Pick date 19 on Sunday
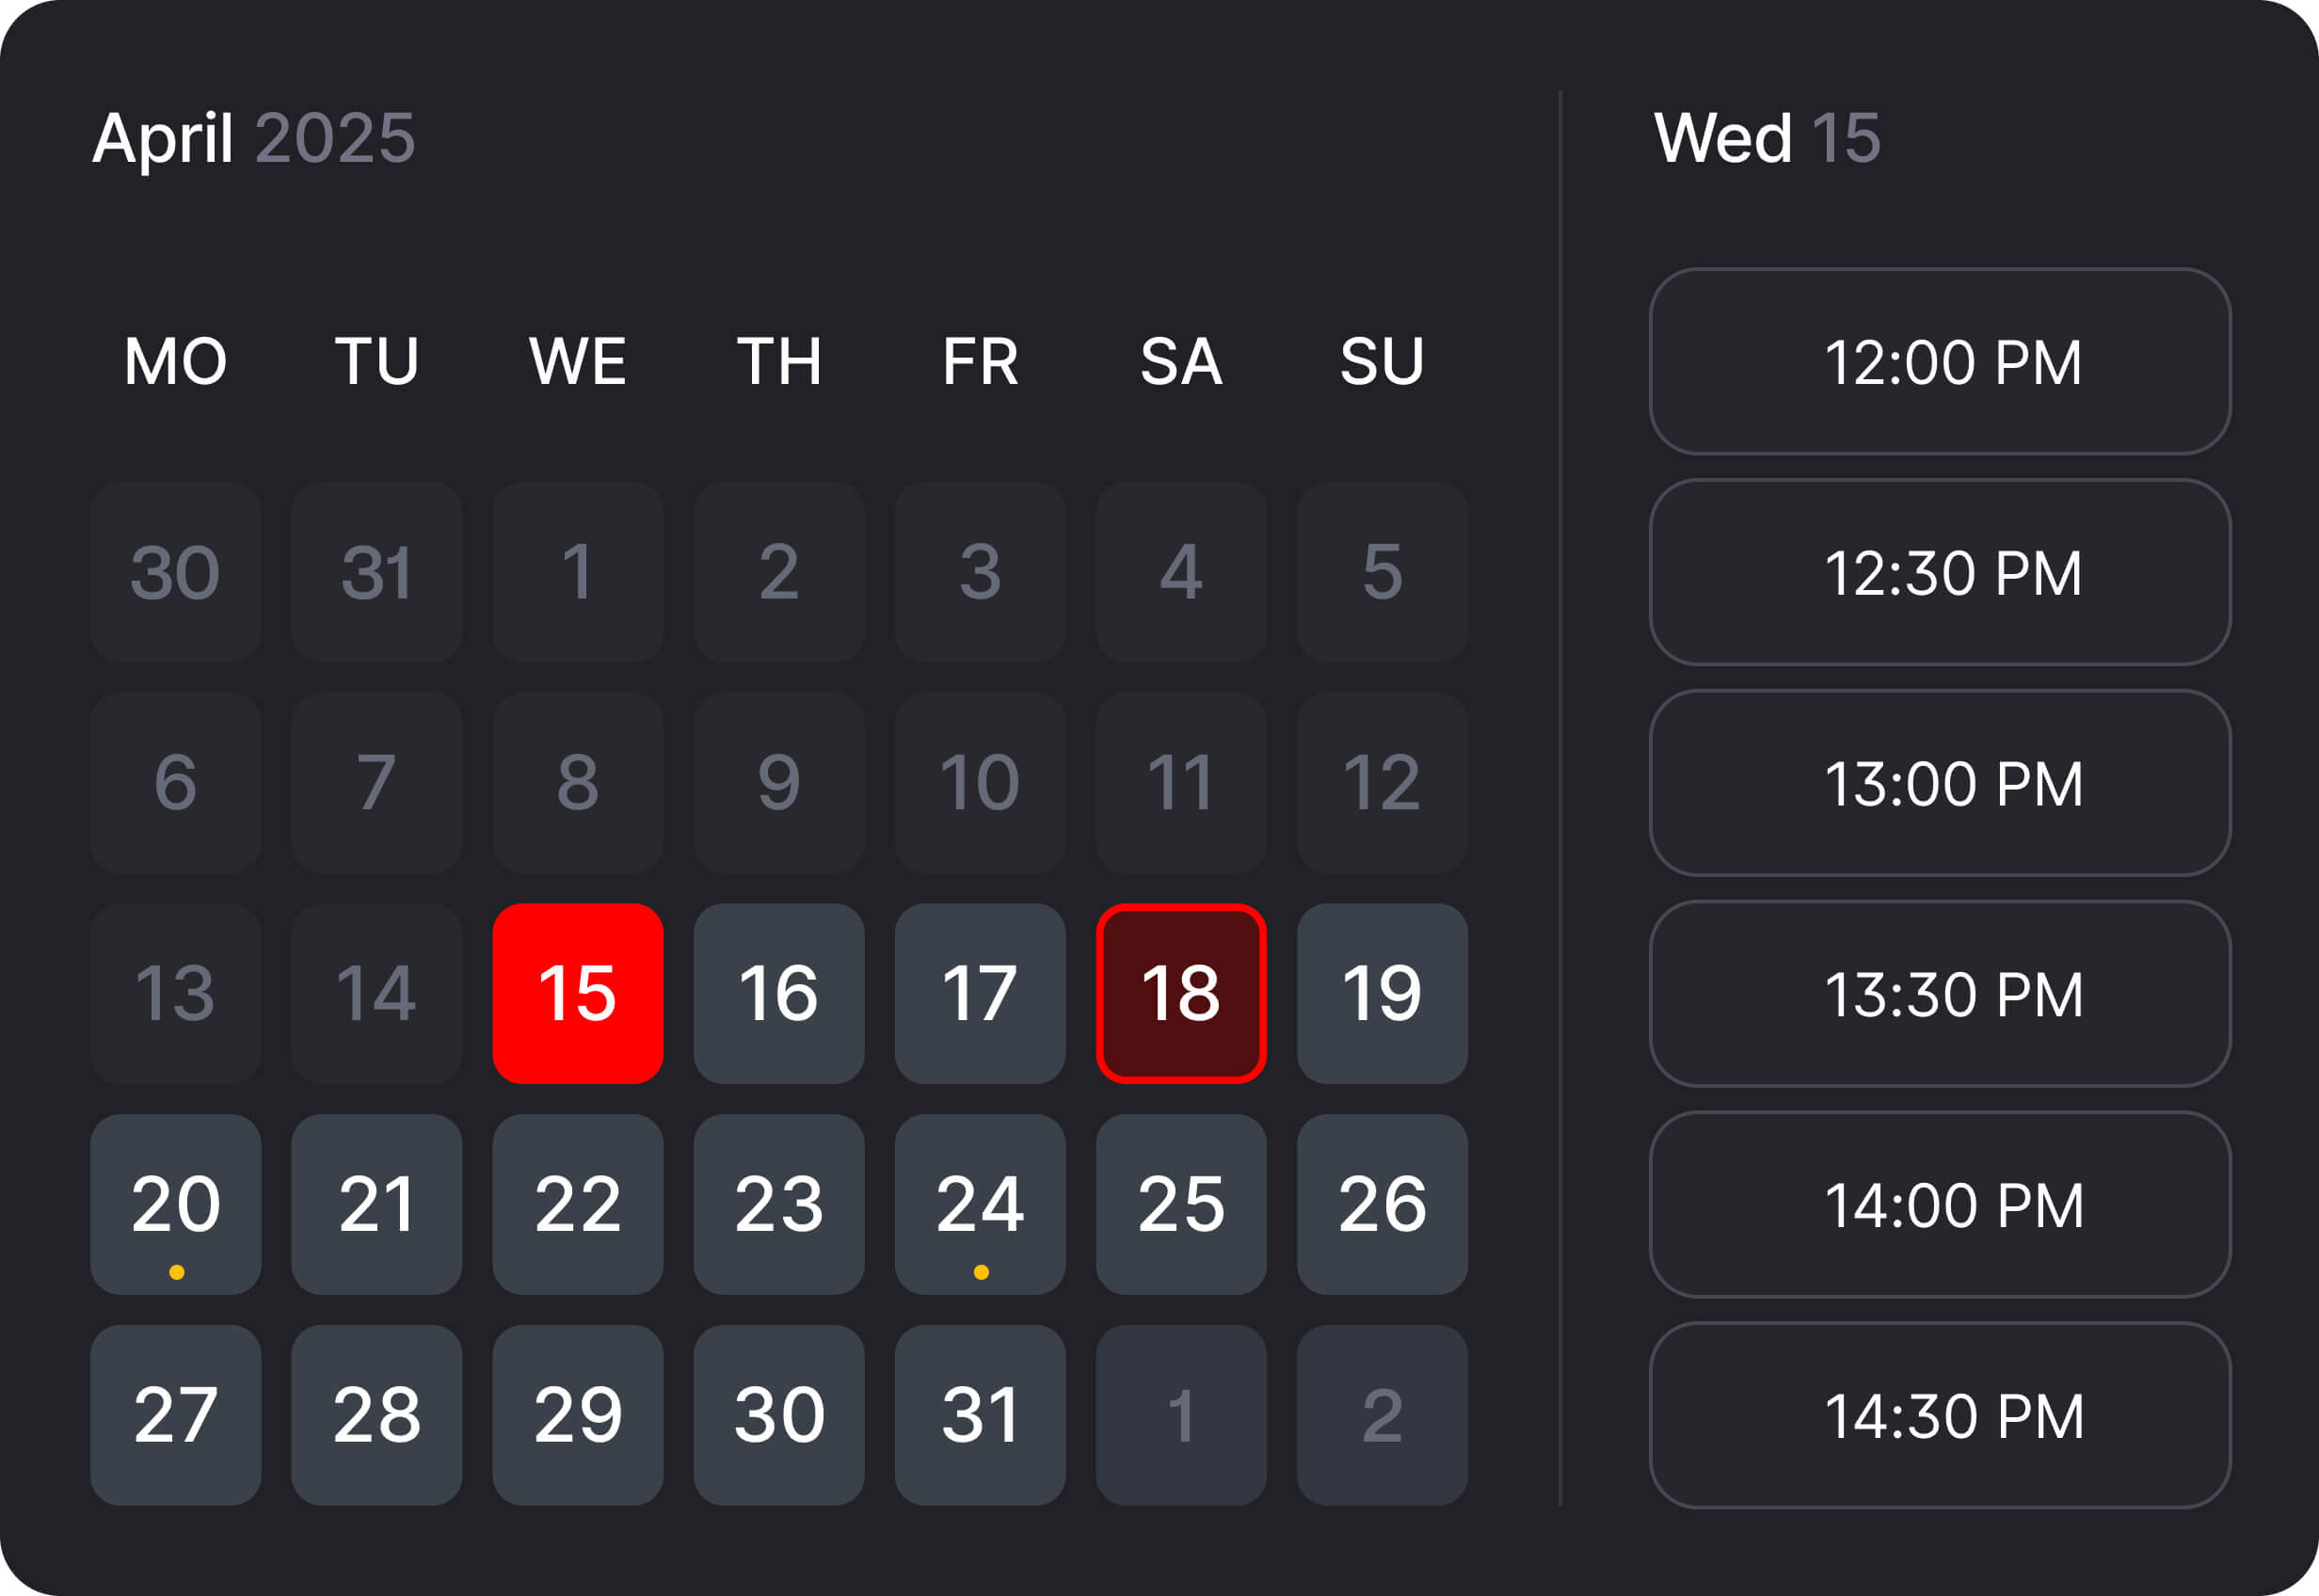Screen dimensions: 2319x1596 click(x=1382, y=994)
